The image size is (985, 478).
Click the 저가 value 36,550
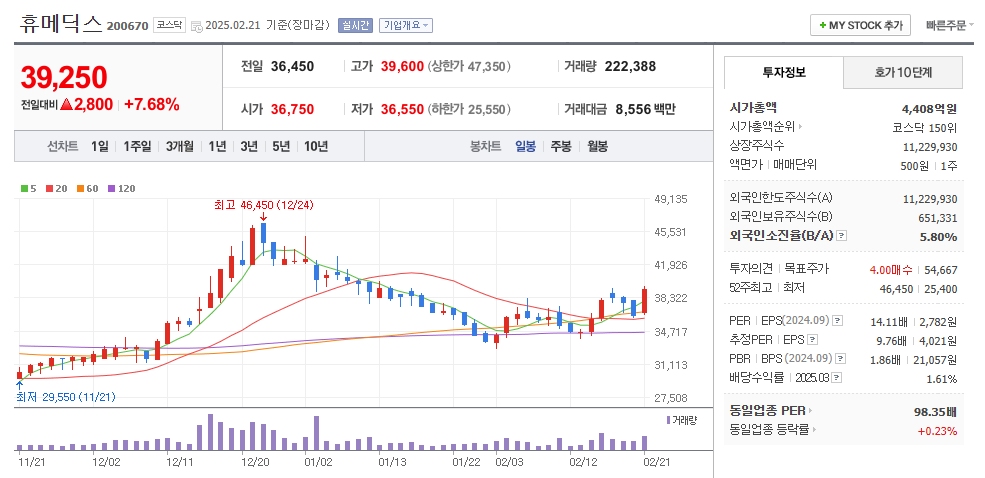(402, 110)
